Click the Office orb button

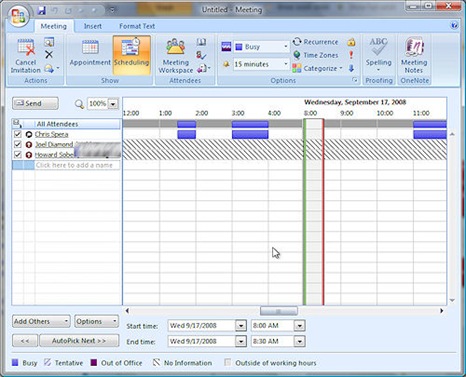point(18,15)
